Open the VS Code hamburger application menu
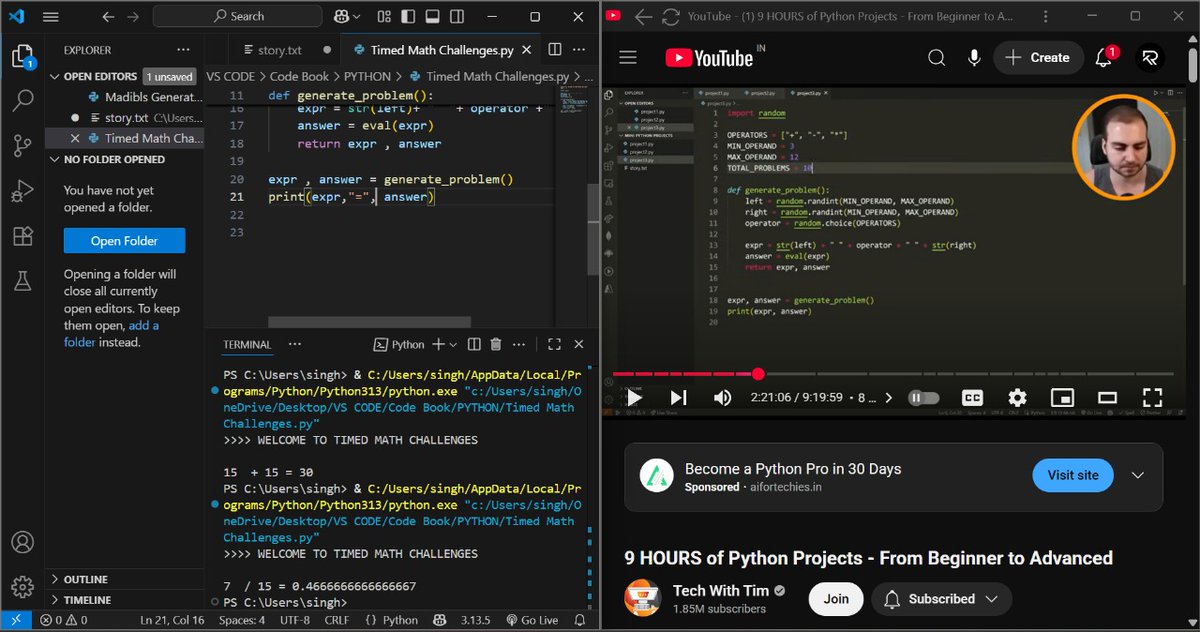This screenshot has height=632, width=1200. 51,17
